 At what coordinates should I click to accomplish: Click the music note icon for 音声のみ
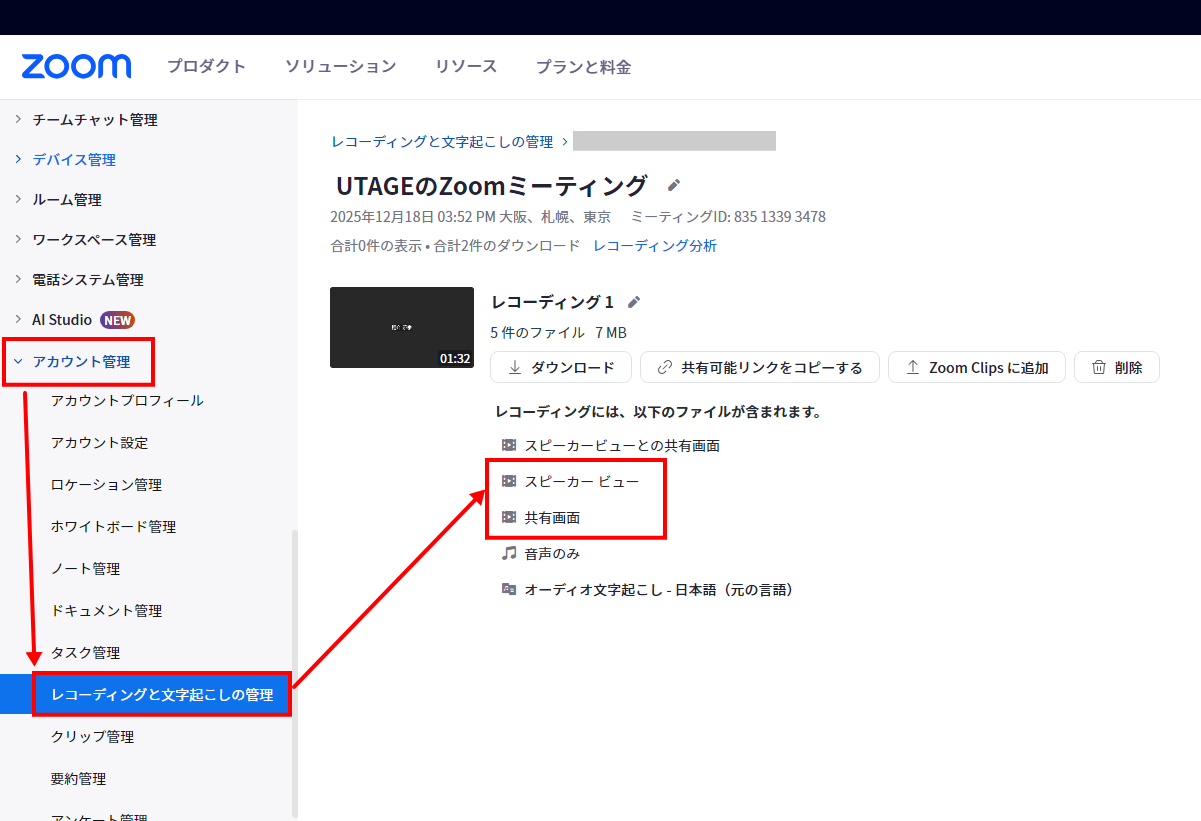[509, 553]
